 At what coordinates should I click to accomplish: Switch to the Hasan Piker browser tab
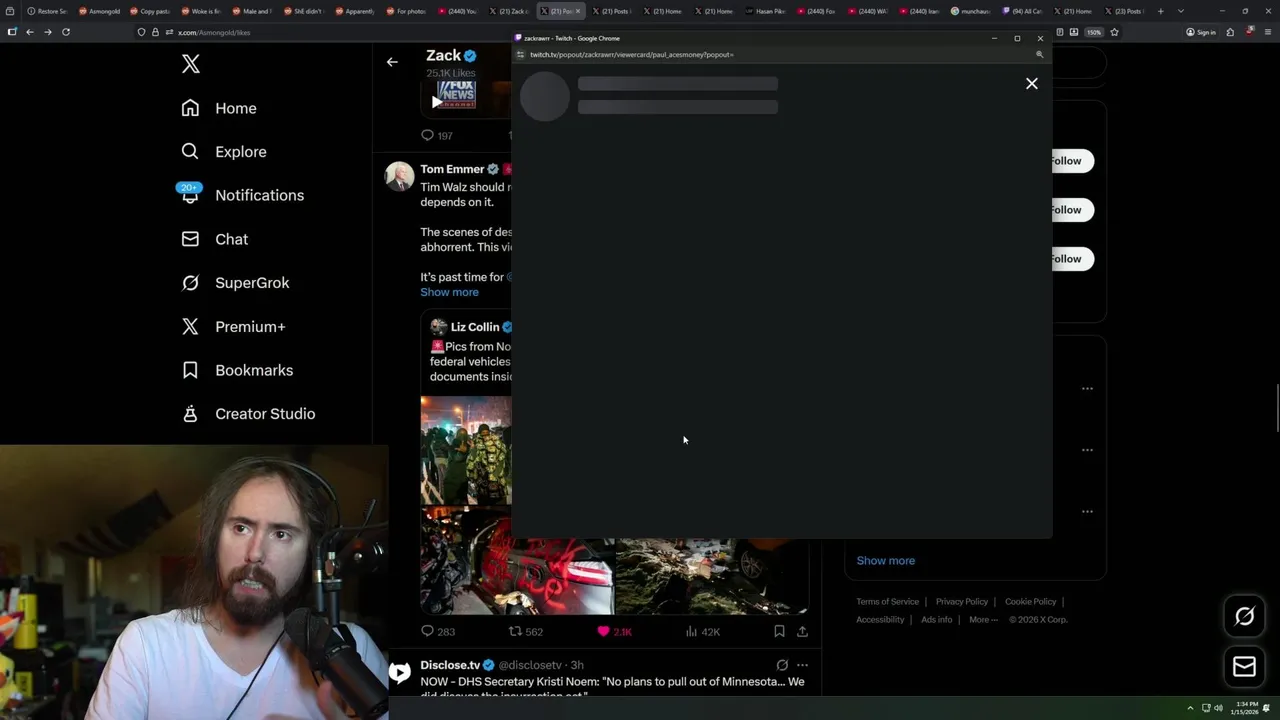click(x=767, y=11)
